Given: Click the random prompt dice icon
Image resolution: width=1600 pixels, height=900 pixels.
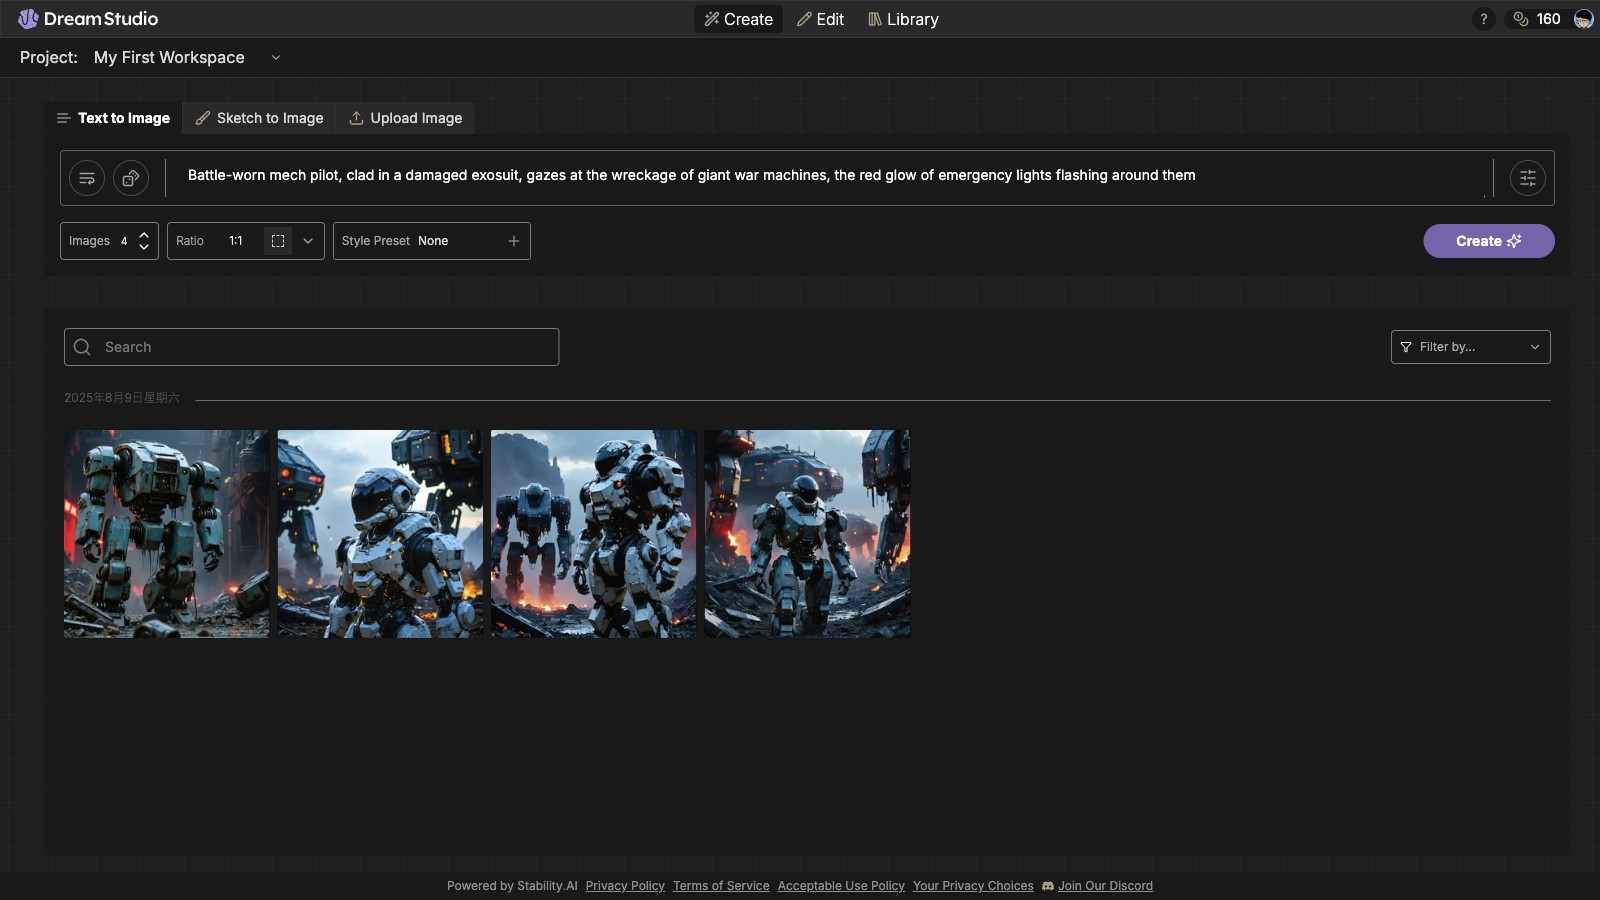Looking at the screenshot, I should 131,178.
